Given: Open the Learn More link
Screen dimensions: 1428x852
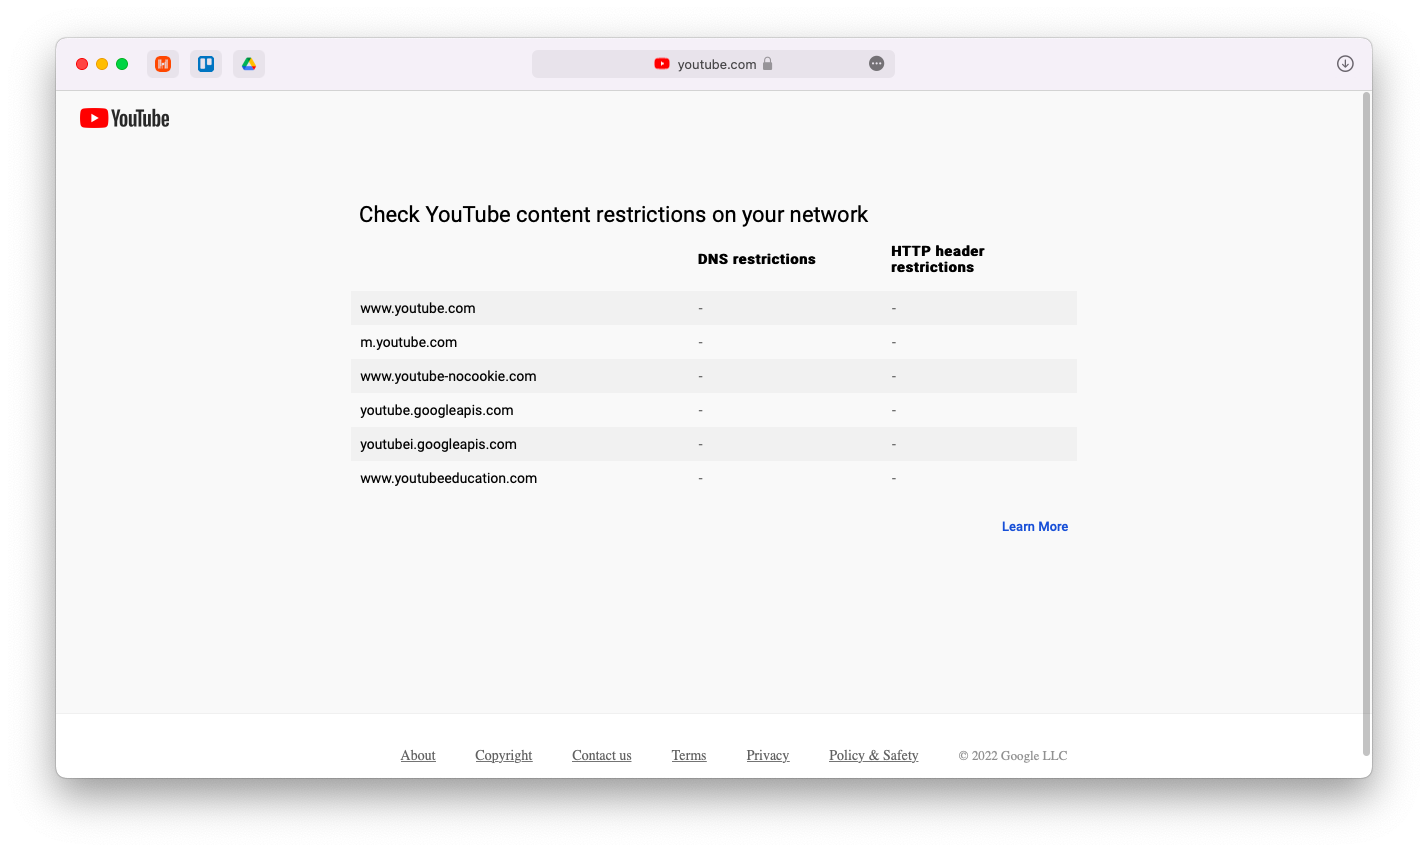Looking at the screenshot, I should coord(1035,526).
